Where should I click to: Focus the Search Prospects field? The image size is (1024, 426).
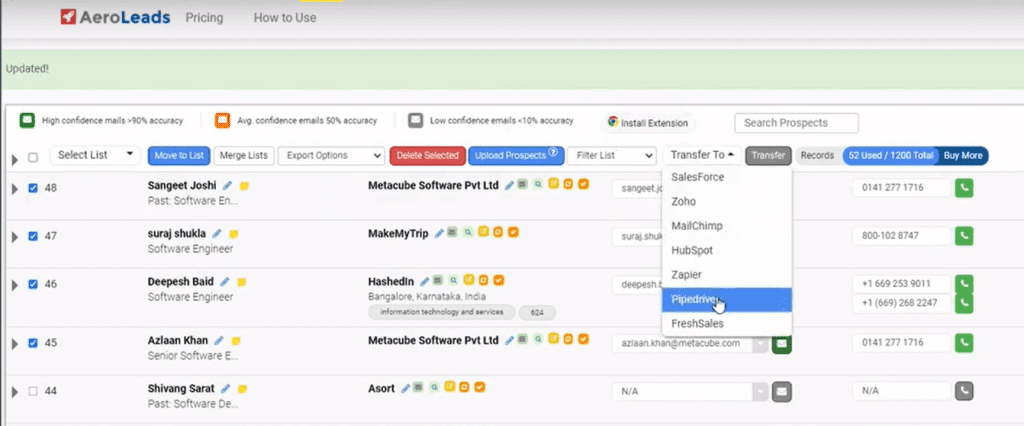796,123
